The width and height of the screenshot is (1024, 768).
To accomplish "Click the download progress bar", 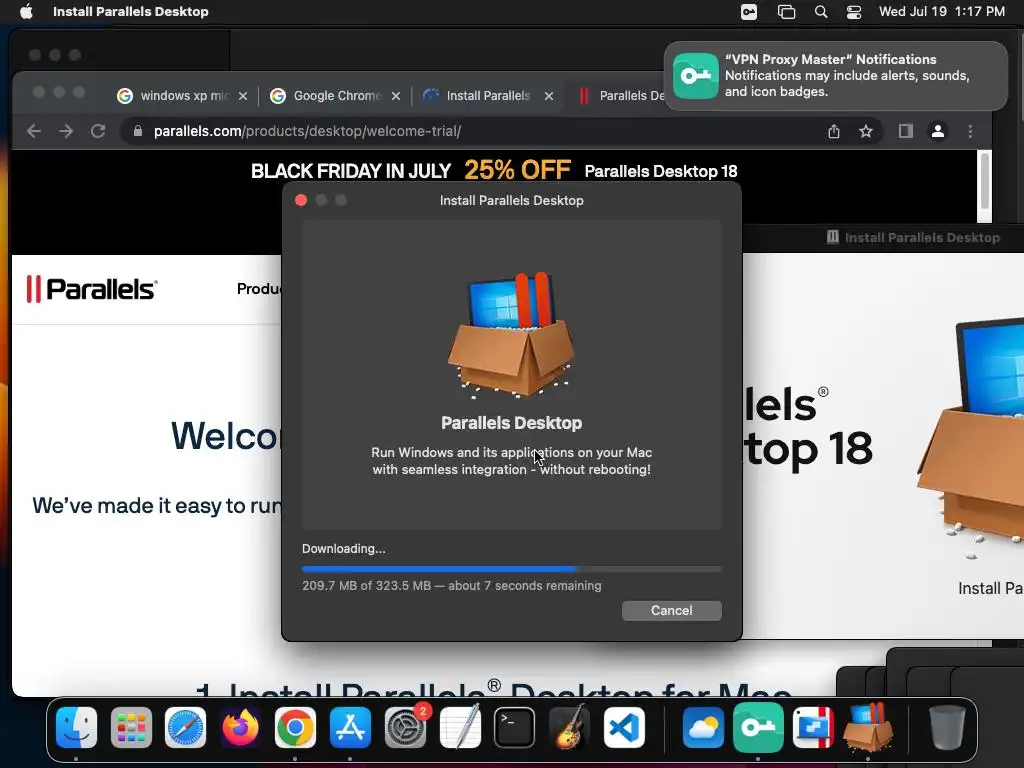I will pyautogui.click(x=511, y=569).
